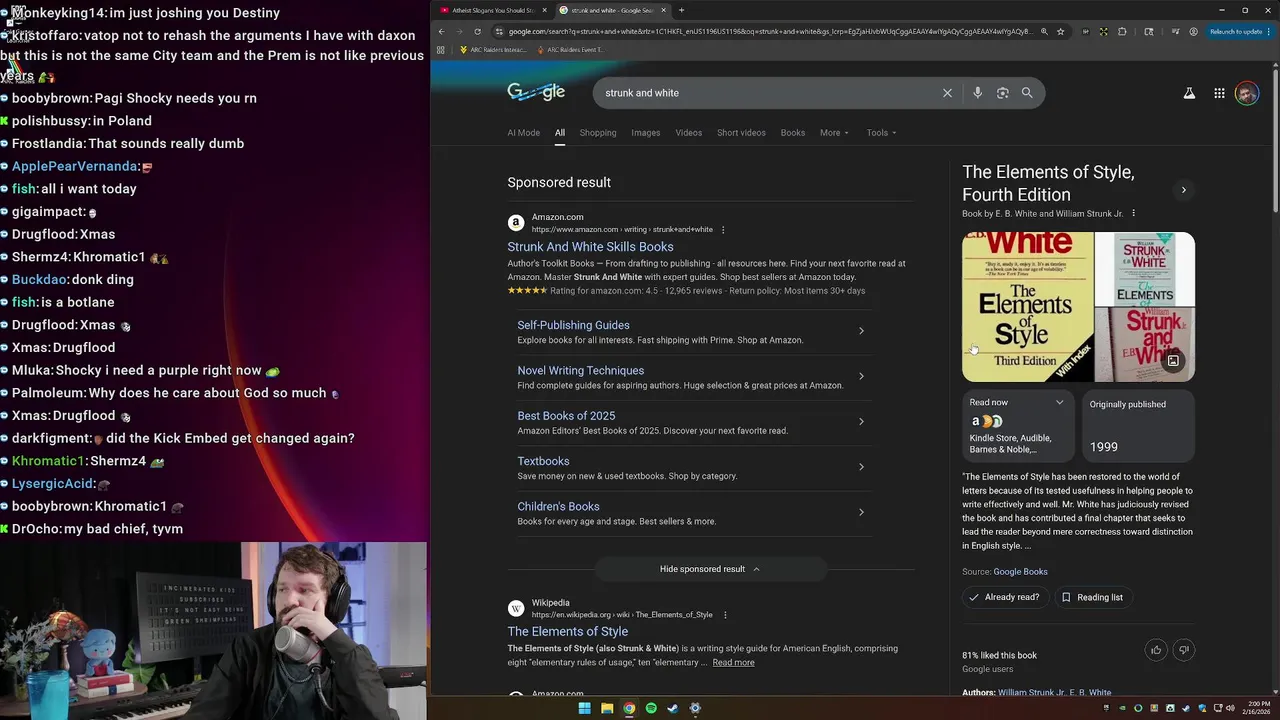Screen dimensions: 1280x720
Task: Open Search Labs flask icon
Action: pos(1189,93)
